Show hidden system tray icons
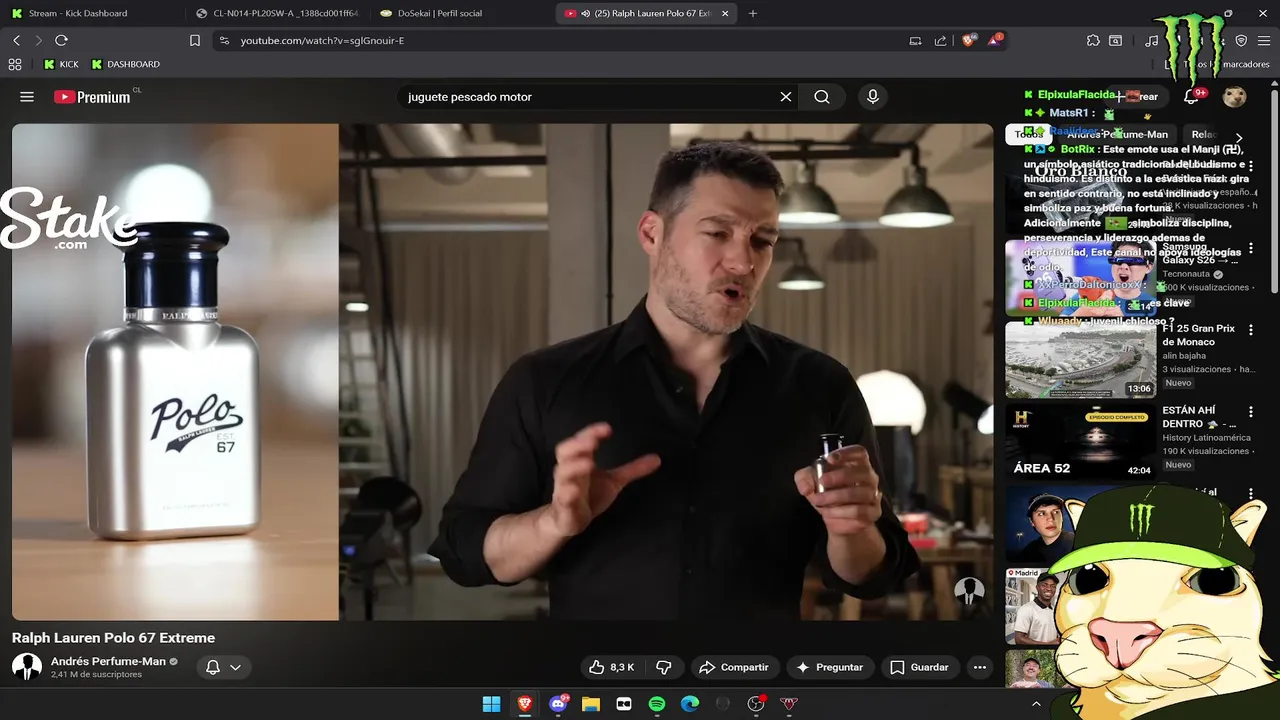The width and height of the screenshot is (1280, 720). tap(1036, 704)
